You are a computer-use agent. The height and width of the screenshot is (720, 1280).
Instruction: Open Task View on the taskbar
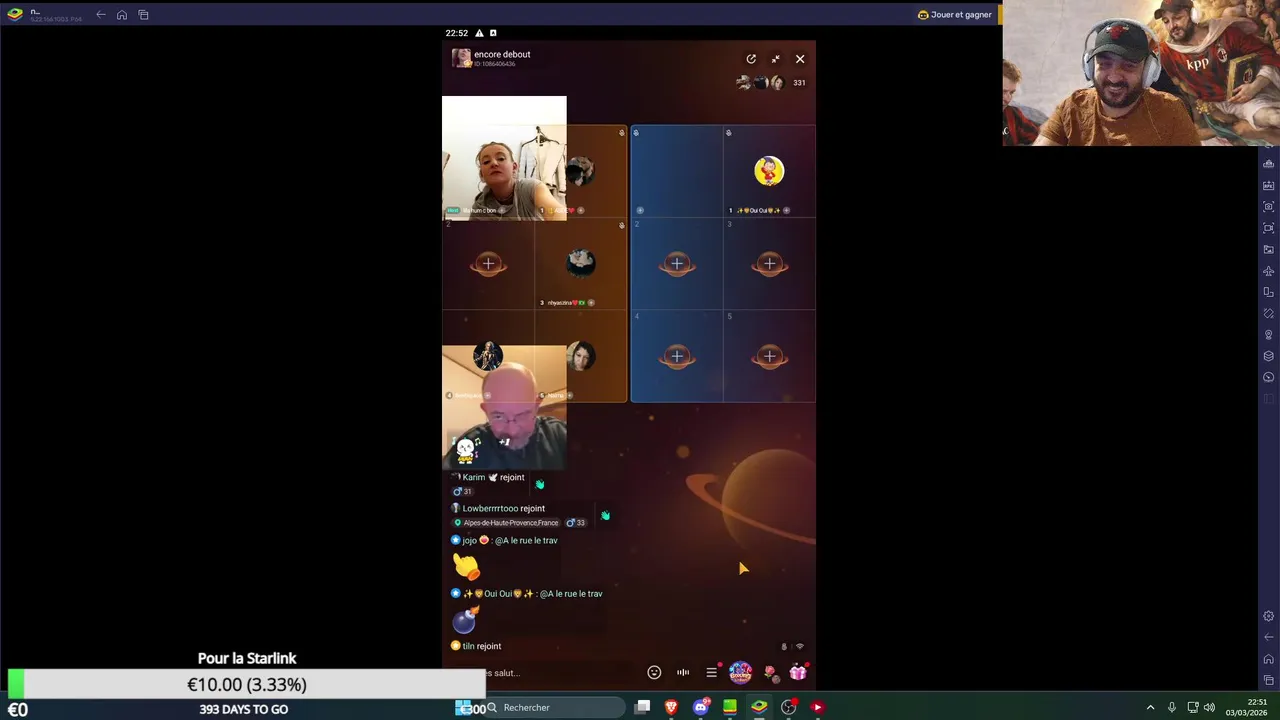coord(643,708)
